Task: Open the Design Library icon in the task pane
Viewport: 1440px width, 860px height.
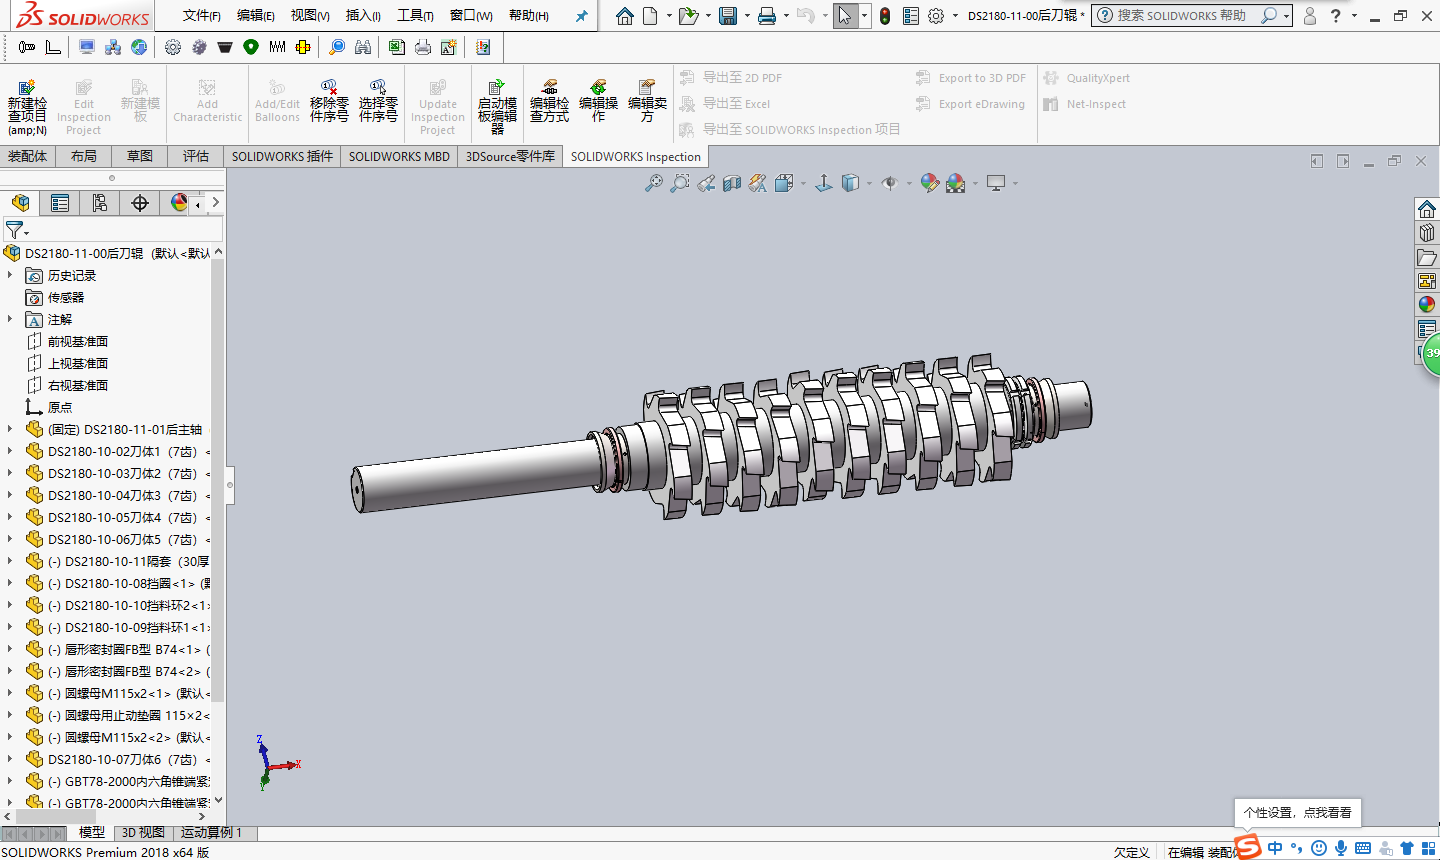Action: (1427, 233)
